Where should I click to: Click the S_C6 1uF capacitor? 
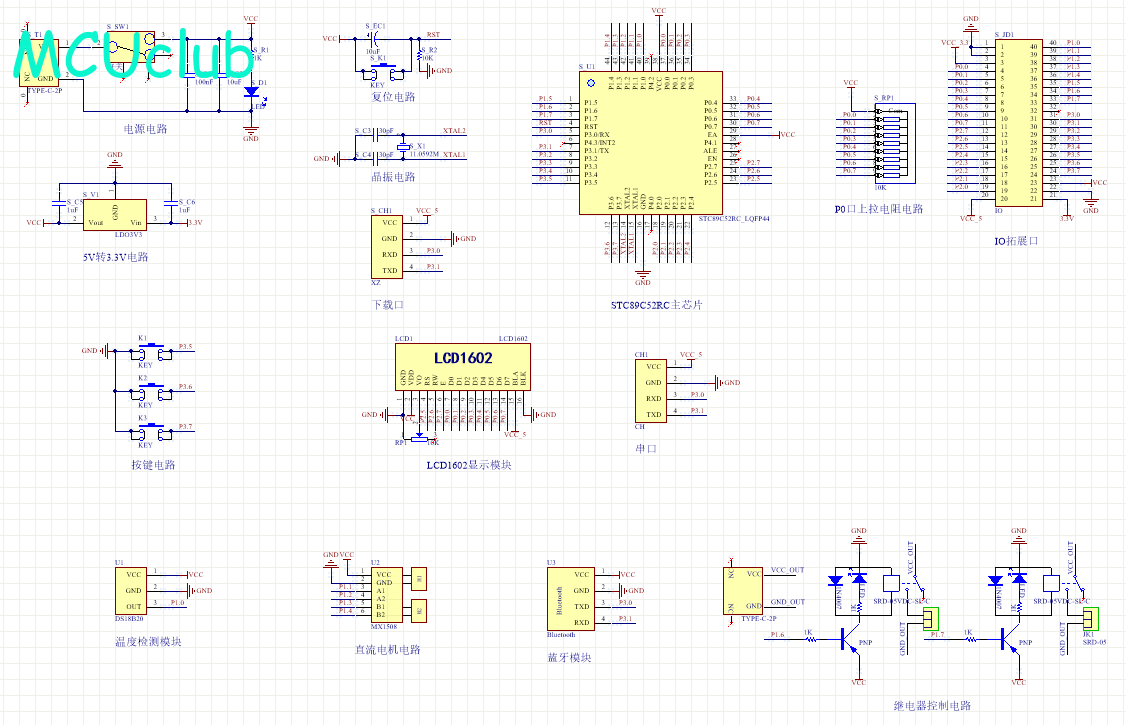pyautogui.click(x=171, y=204)
